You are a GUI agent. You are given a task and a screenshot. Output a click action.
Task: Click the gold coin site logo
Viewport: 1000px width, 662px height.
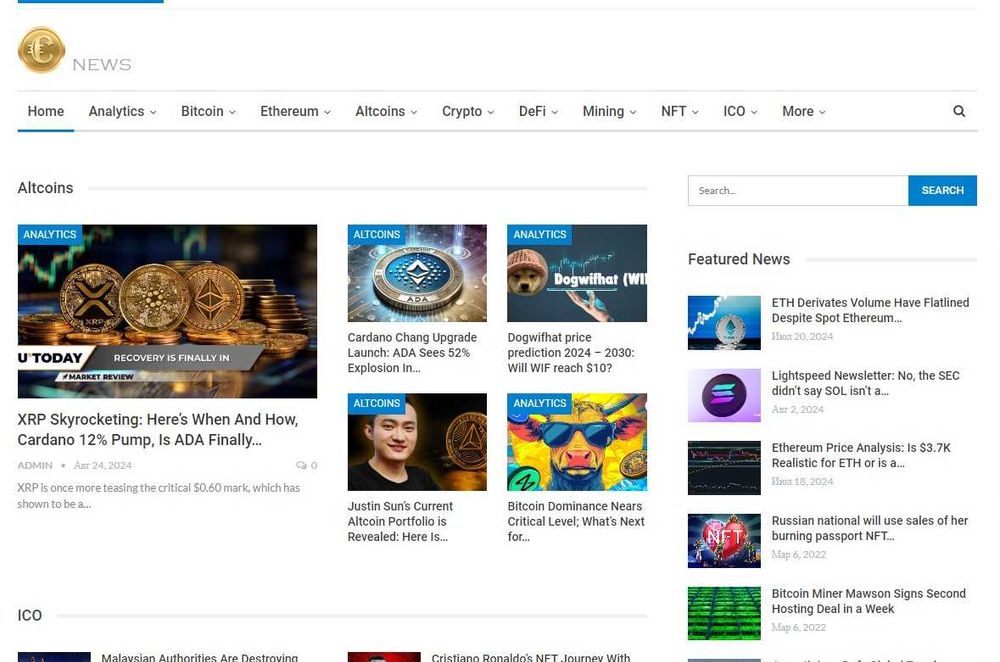[41, 50]
